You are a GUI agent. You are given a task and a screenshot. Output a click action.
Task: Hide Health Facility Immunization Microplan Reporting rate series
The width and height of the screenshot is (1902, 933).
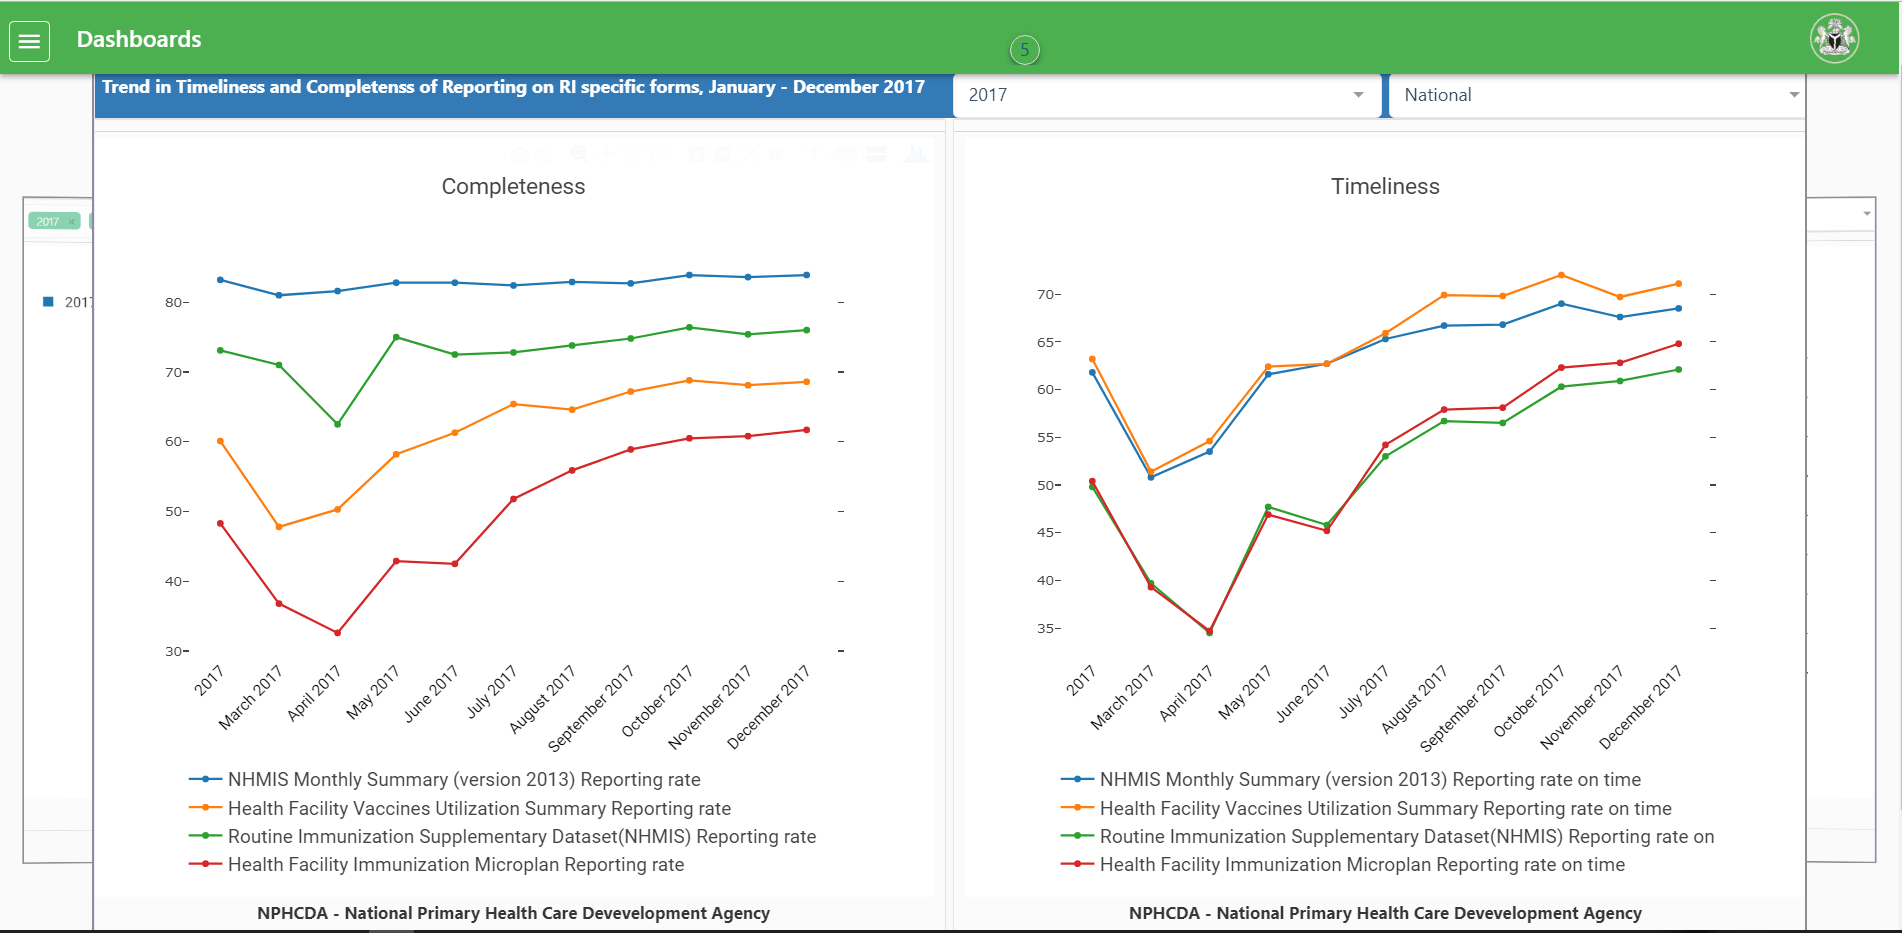pos(455,865)
